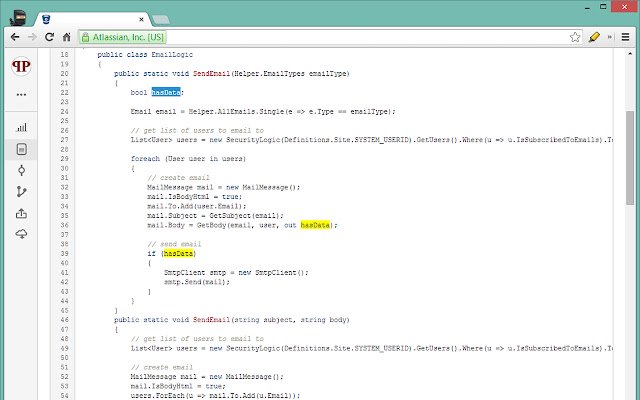Click line number 18

pos(64,55)
